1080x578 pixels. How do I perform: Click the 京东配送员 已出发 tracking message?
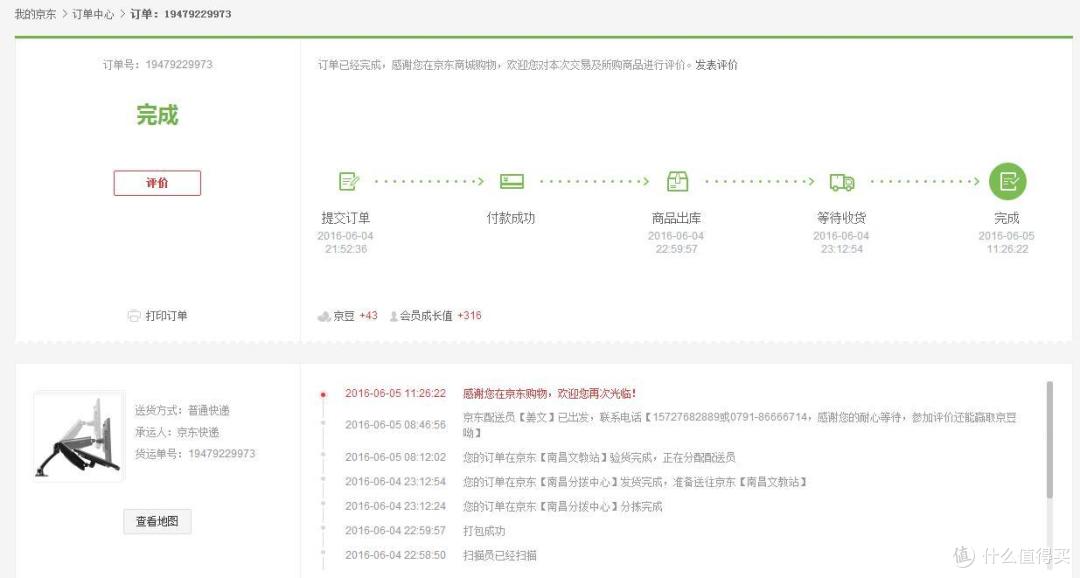coord(740,424)
